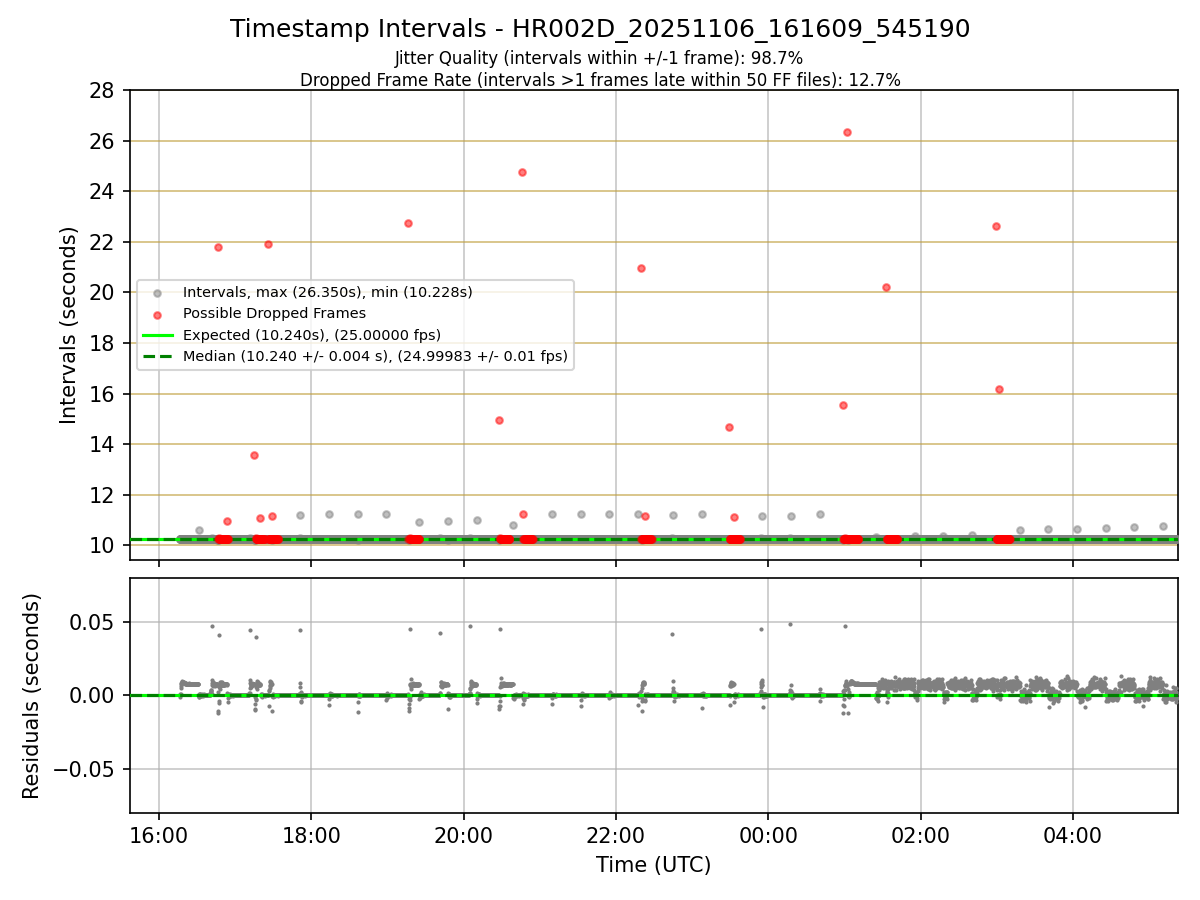Viewport: 1200px width, 900px height.
Task: Click the legend entry 'Intervals, max (26.350s), min (10.228s)'
Action: coord(327,292)
